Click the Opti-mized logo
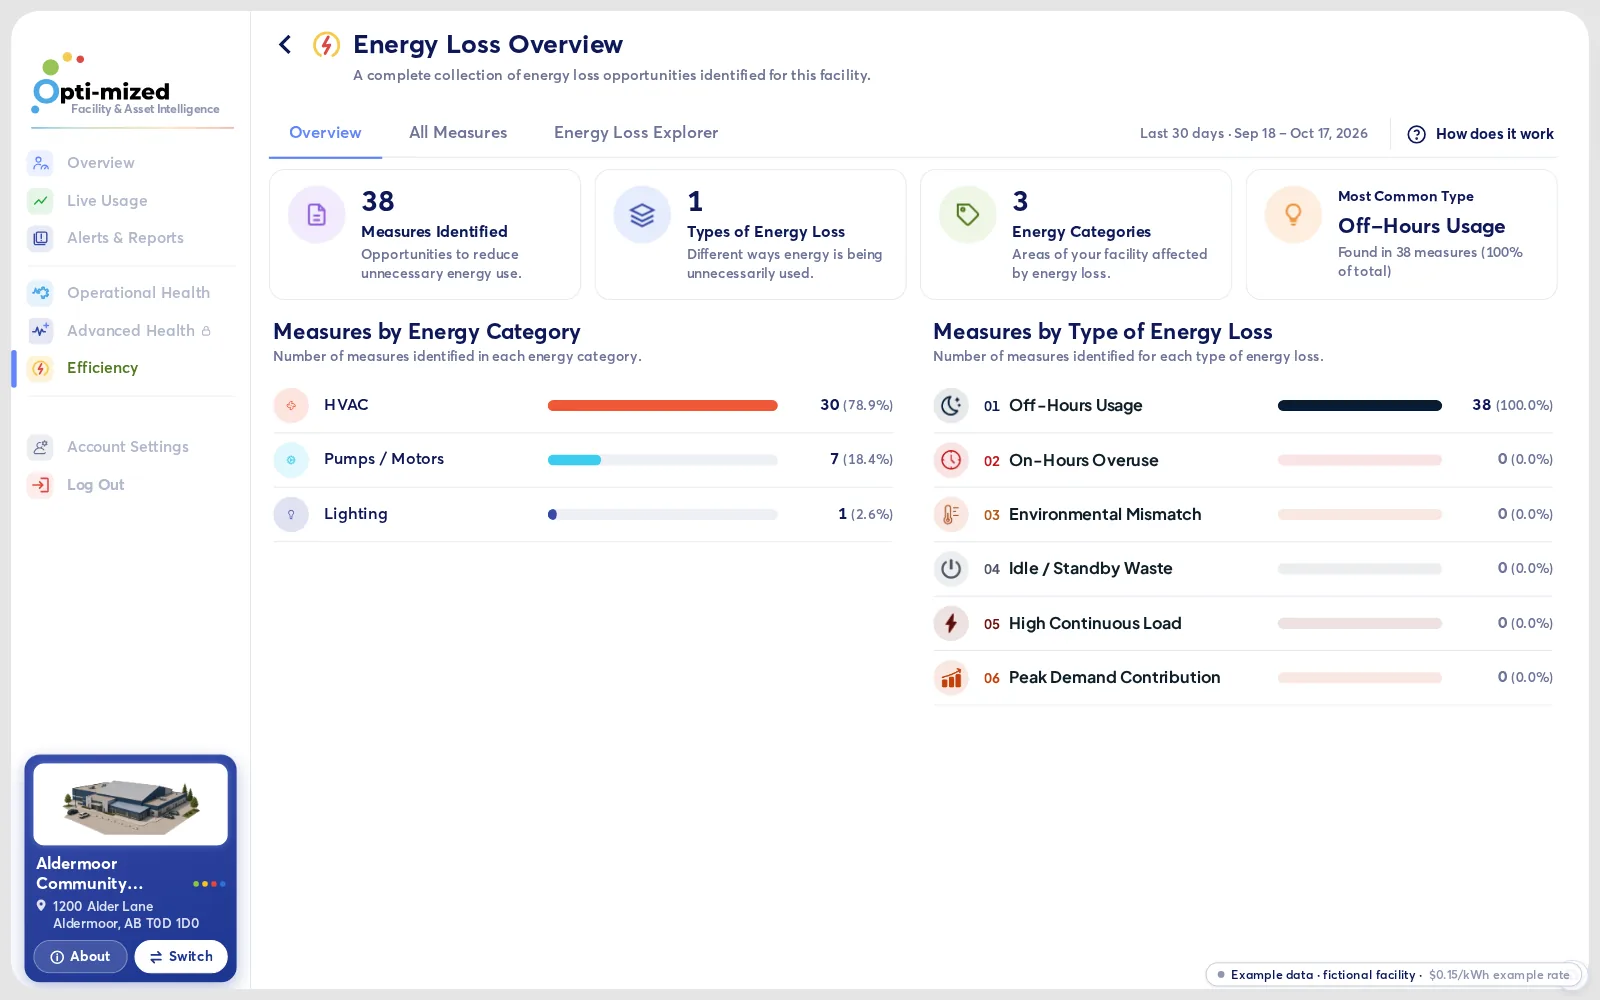1600x1000 pixels. tap(126, 86)
